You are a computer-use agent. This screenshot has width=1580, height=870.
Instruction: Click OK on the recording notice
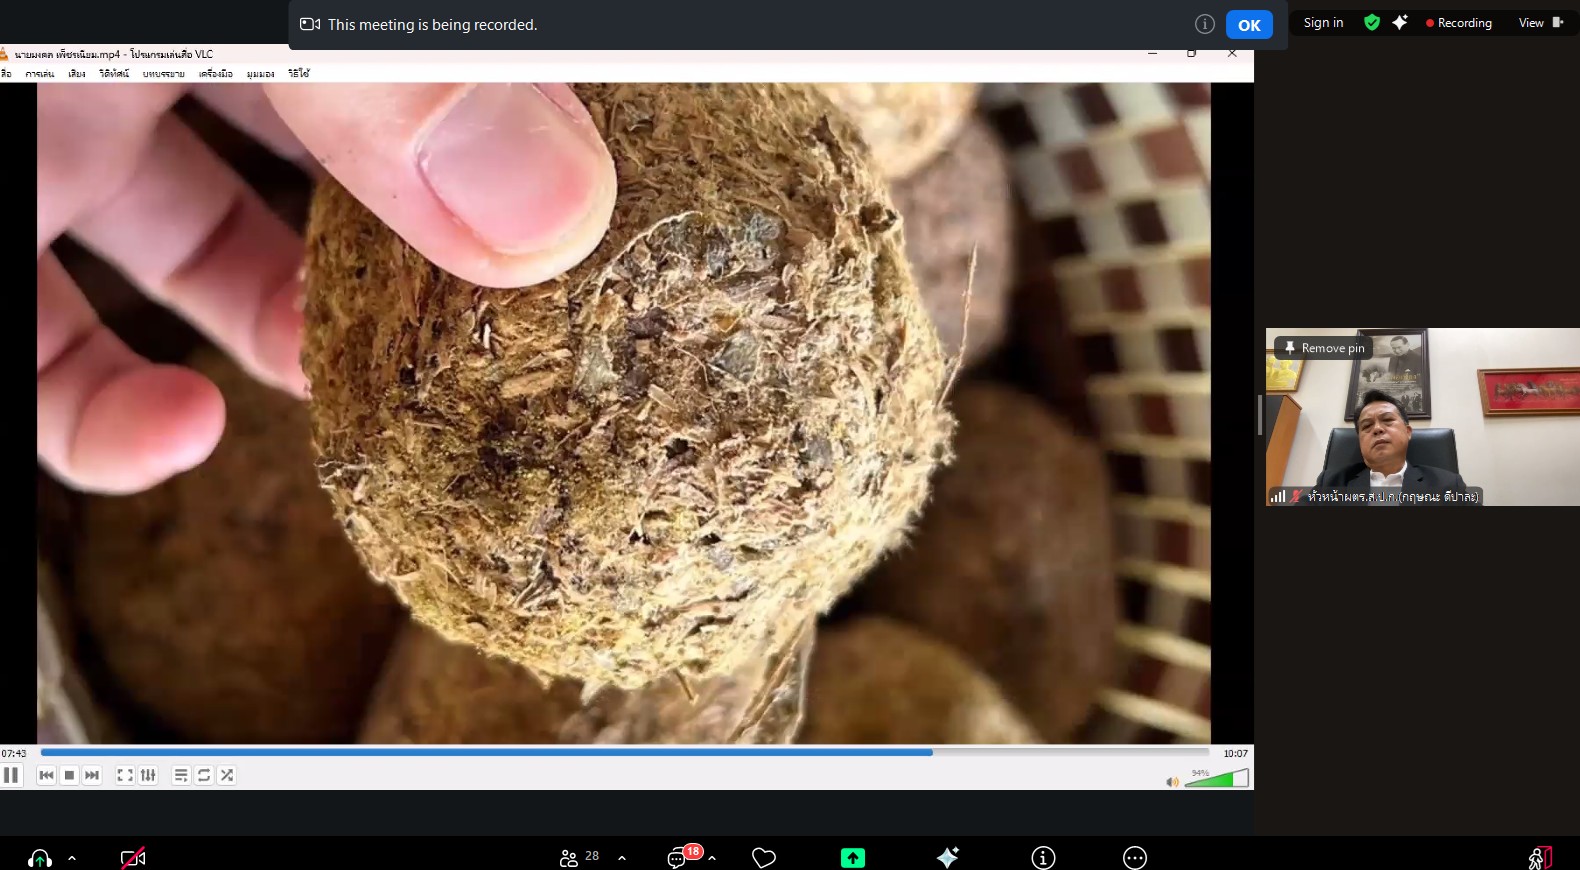point(1249,25)
